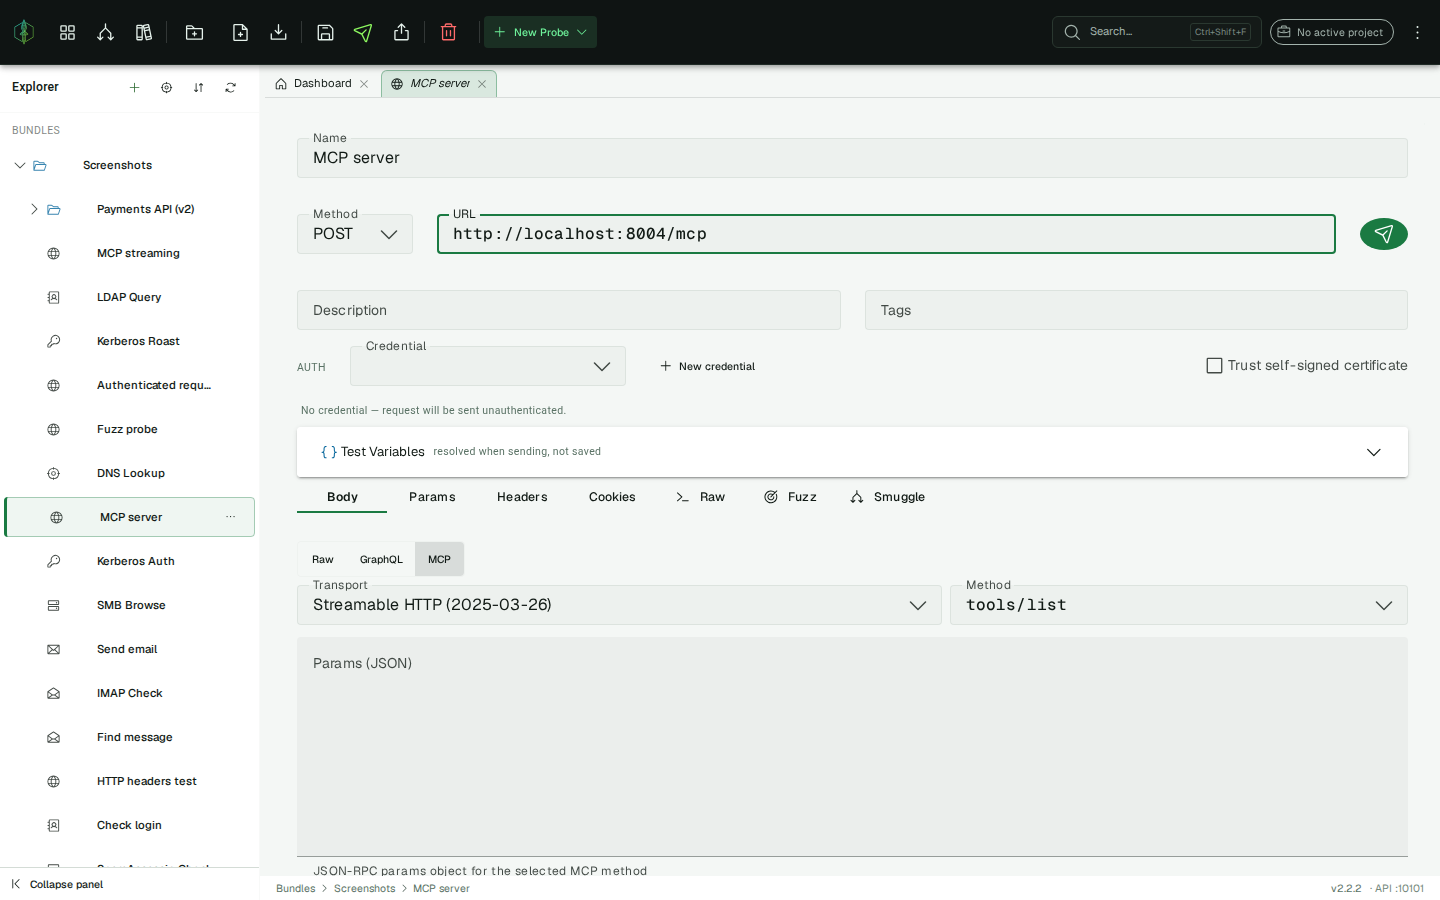This screenshot has height=900, width=1440.
Task: Click the New credential button
Action: coord(708,366)
